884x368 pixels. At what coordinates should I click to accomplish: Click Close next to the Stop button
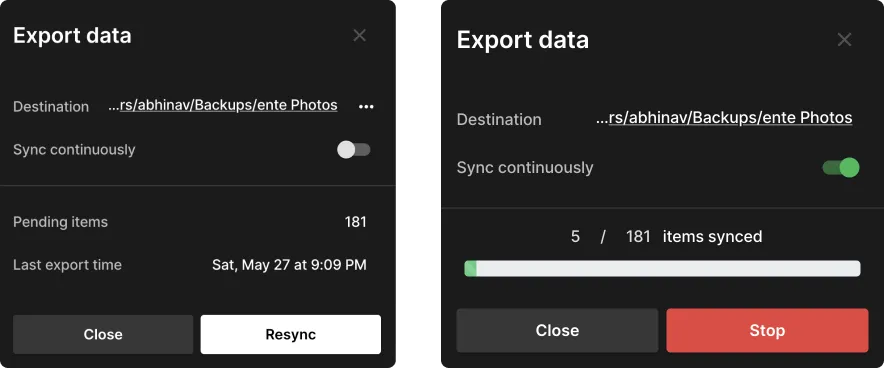coord(557,330)
